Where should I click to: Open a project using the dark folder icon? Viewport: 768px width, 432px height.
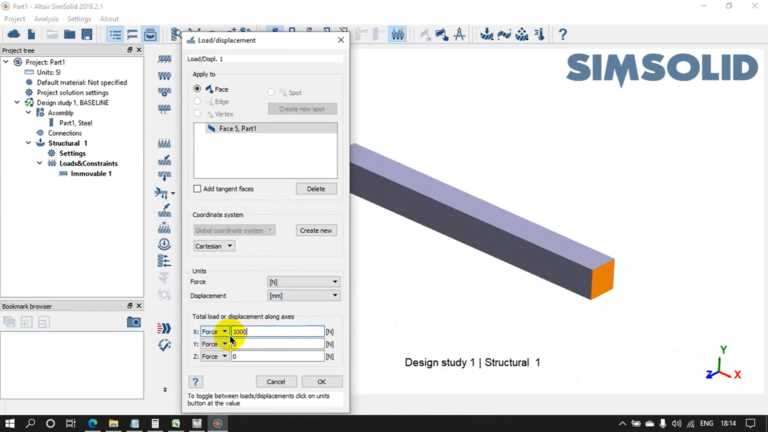click(x=70, y=34)
